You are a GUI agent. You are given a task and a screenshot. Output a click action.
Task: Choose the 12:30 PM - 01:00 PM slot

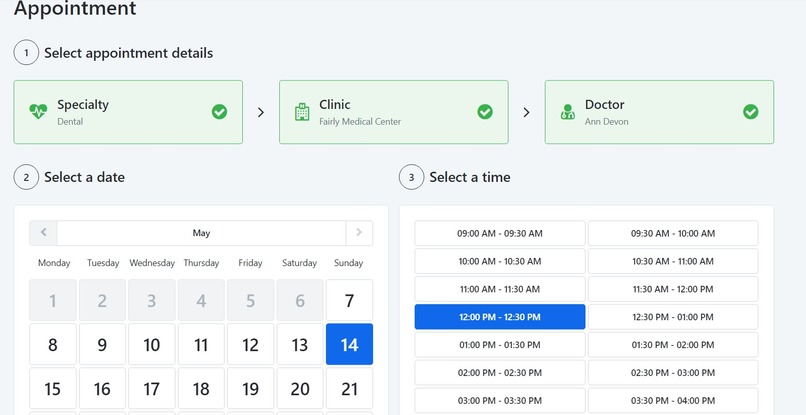[673, 317]
